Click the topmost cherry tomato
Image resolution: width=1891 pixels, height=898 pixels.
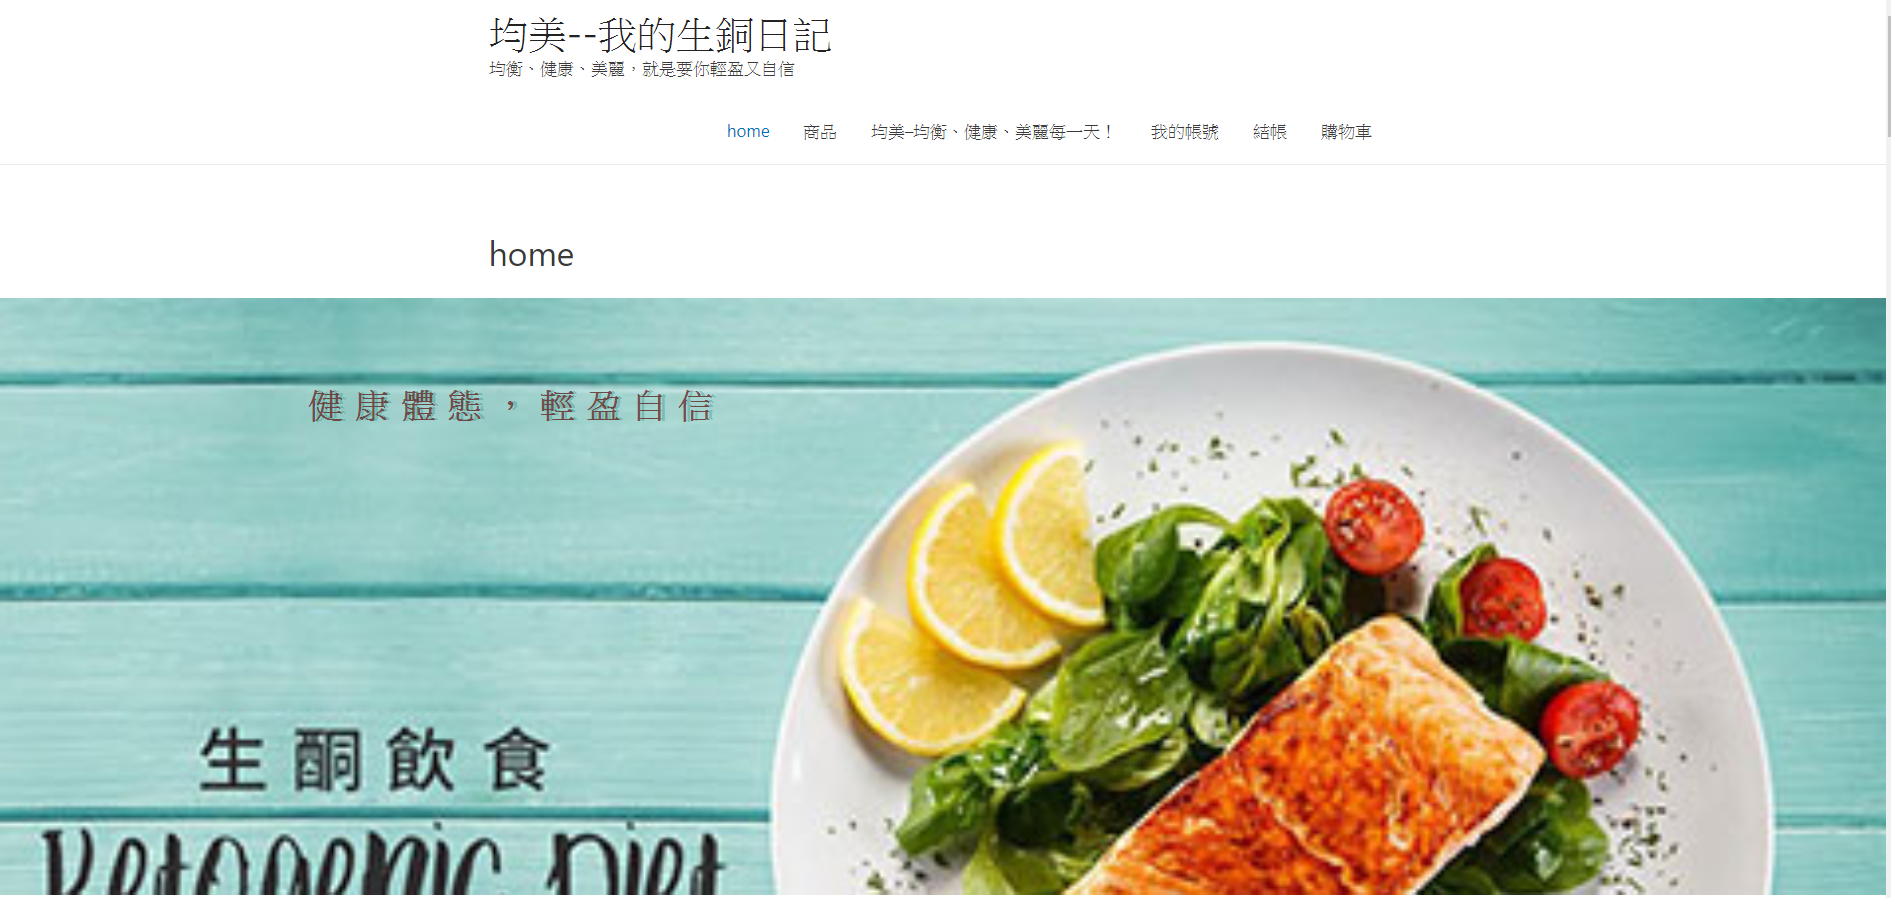pyautogui.click(x=1373, y=526)
